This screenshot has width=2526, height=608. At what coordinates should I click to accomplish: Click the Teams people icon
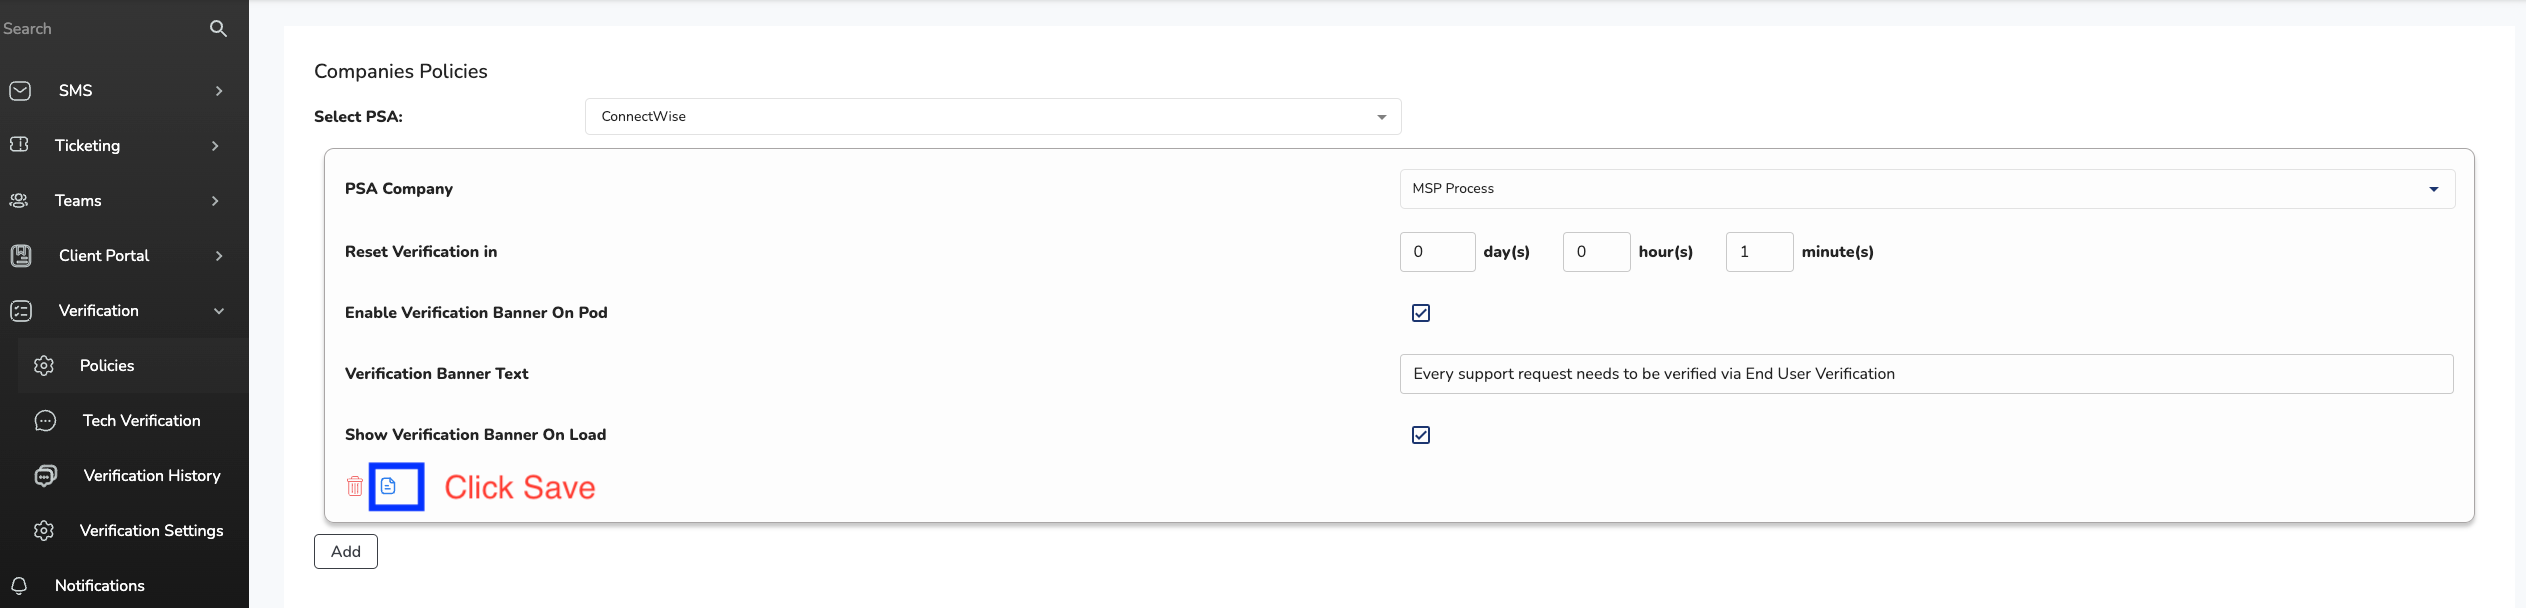coord(19,201)
